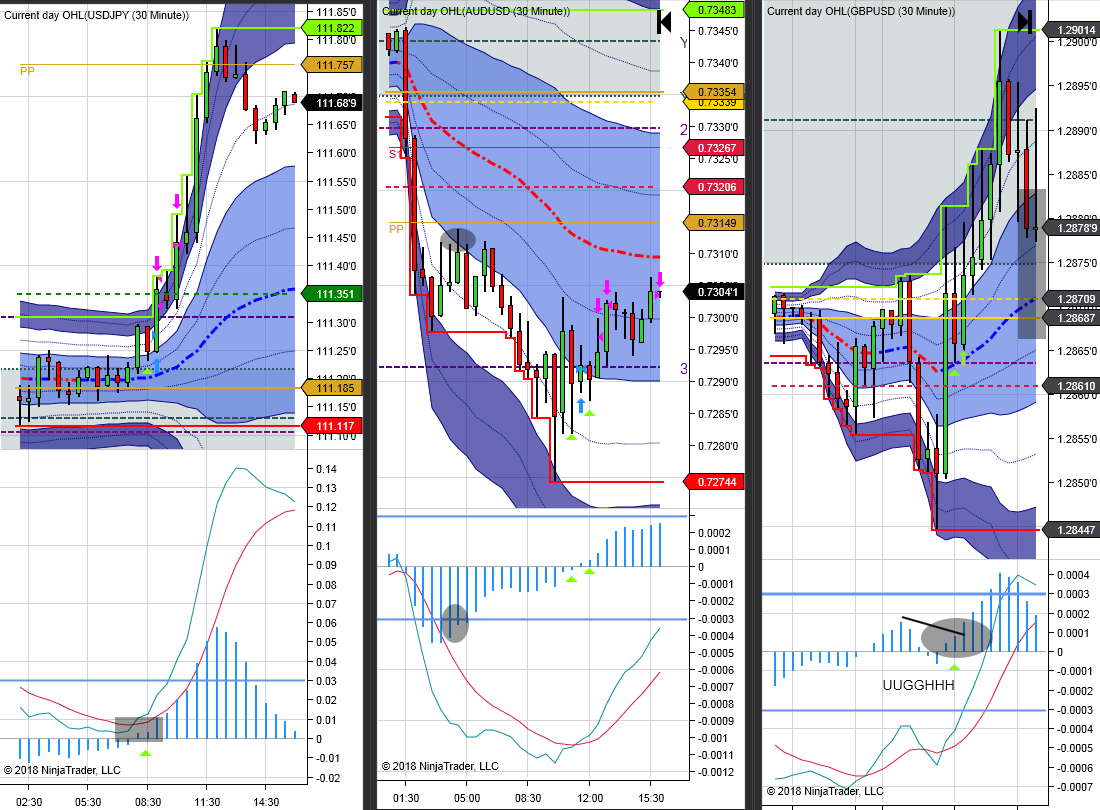
Task: Click grey 1.28709 price marker
Action: tap(1071, 299)
